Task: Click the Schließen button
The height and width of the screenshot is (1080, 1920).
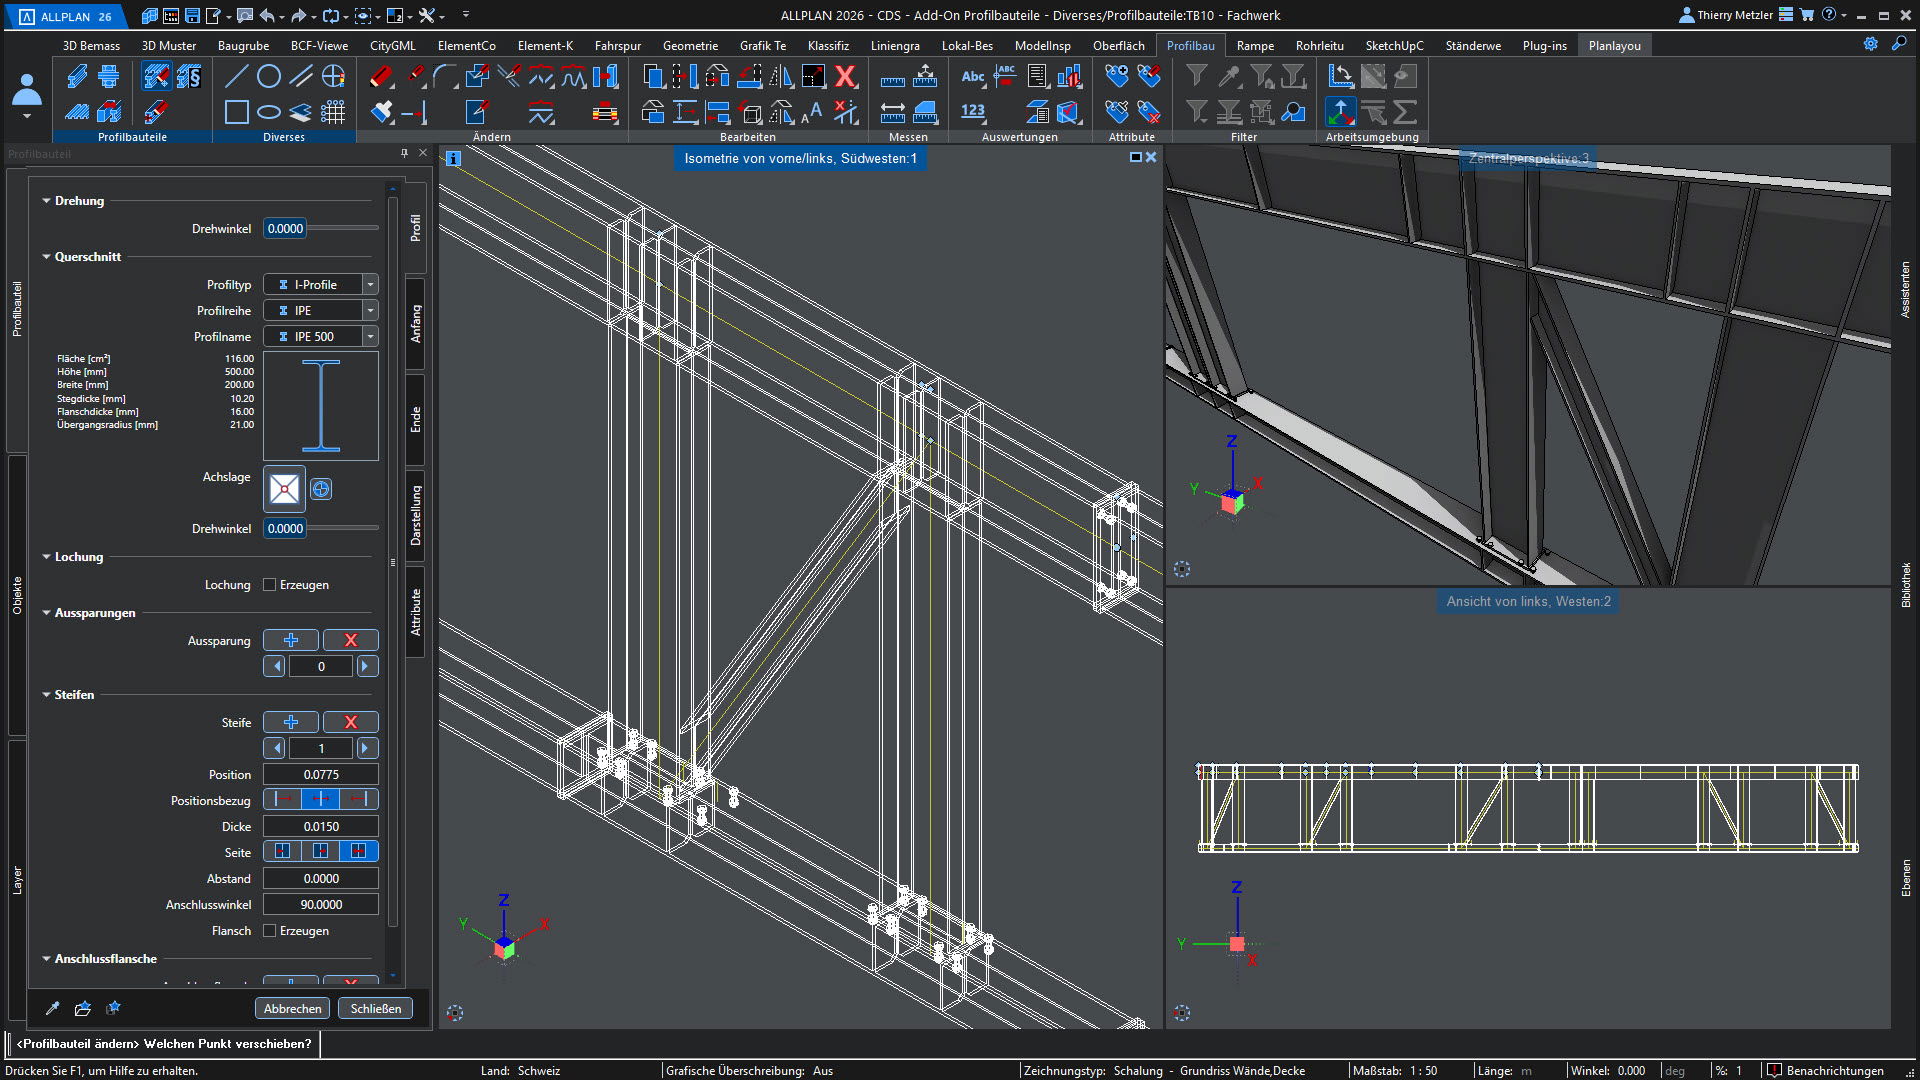Action: 375,1008
